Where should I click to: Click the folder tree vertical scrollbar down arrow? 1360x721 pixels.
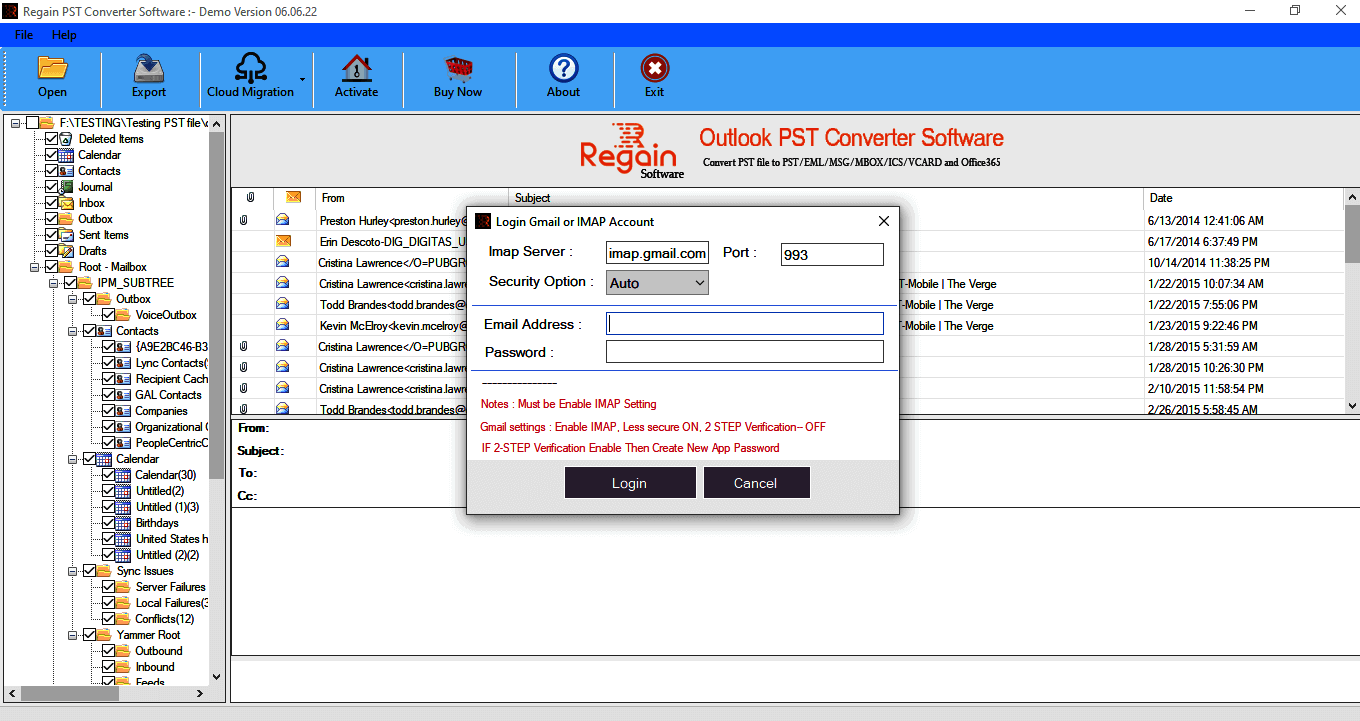[x=217, y=676]
